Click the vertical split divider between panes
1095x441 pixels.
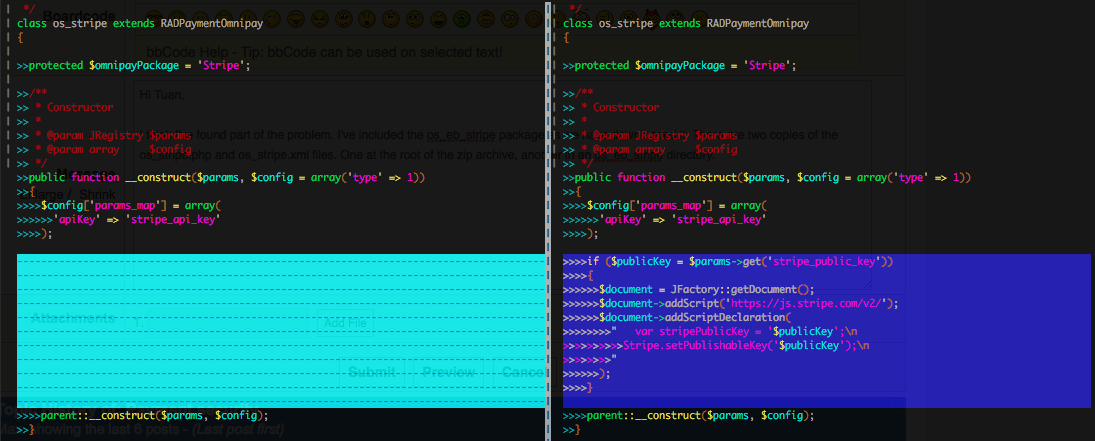(x=548, y=220)
